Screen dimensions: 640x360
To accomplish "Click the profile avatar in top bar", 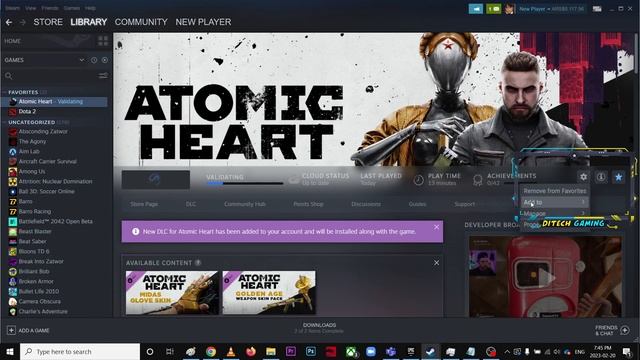I will (x=509, y=9).
